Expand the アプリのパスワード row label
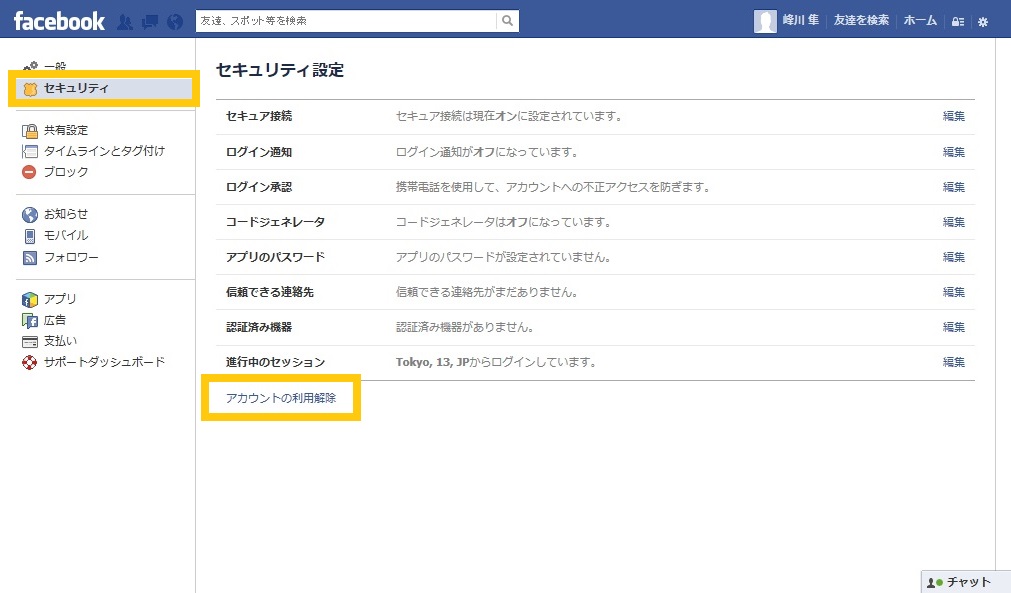Screen dimensions: 1011x593 (275, 257)
